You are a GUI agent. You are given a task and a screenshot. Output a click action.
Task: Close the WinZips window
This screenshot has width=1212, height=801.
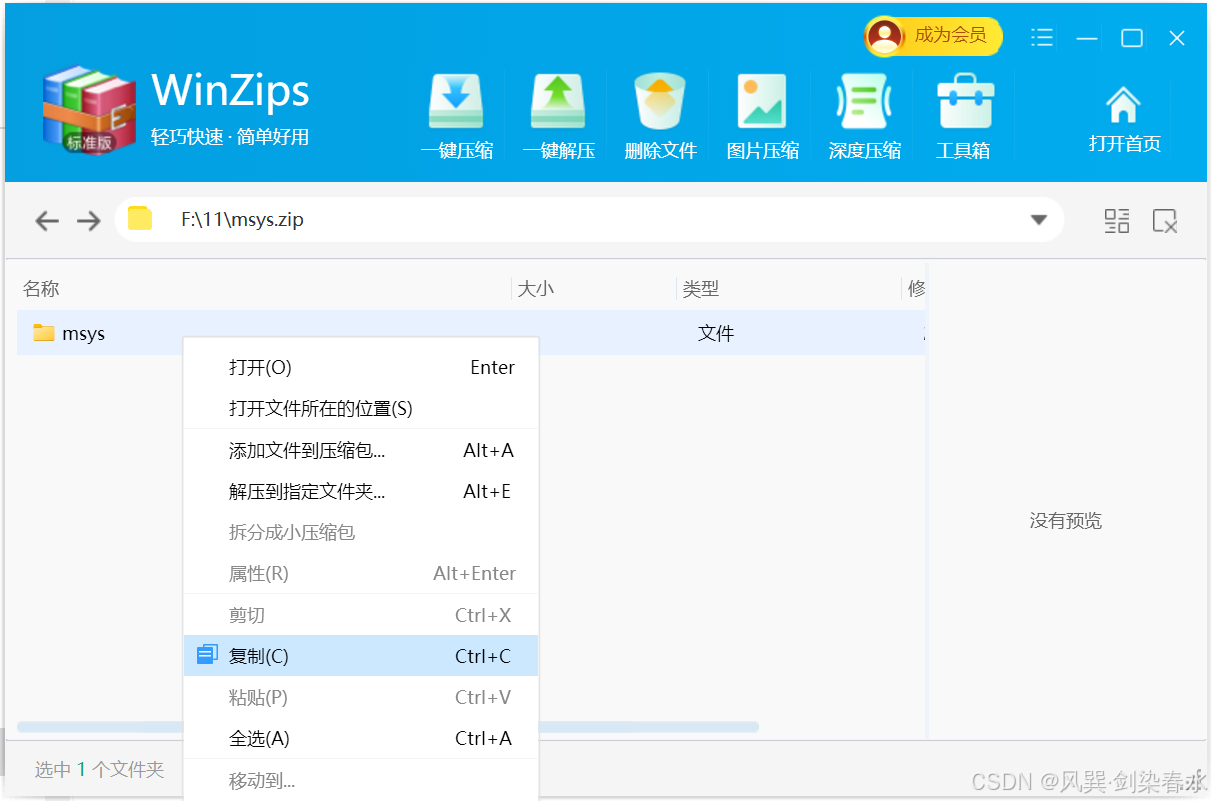1177,38
